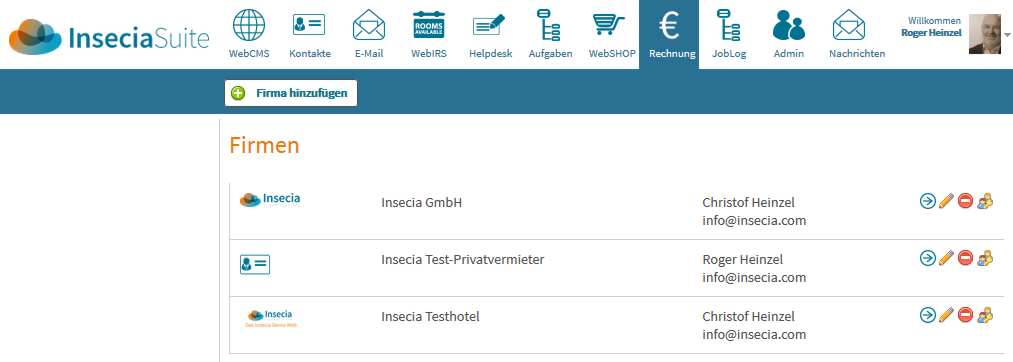Open the Kontakte contact card module
Image resolution: width=1013 pixels, height=362 pixels.
309,34
